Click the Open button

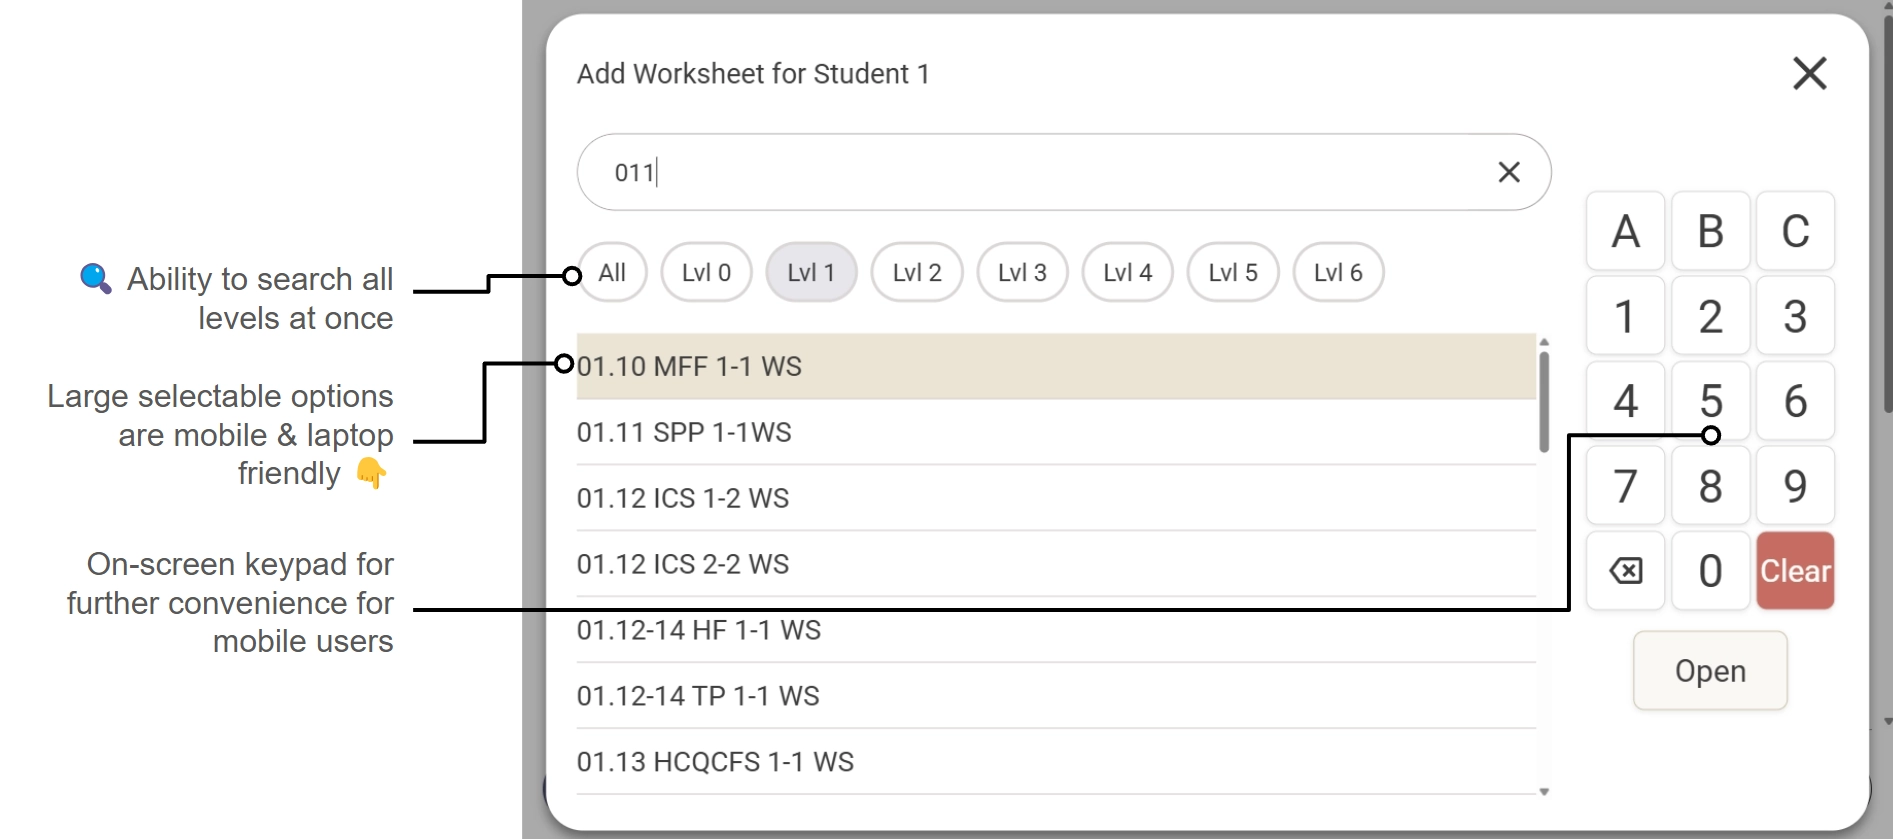1710,671
